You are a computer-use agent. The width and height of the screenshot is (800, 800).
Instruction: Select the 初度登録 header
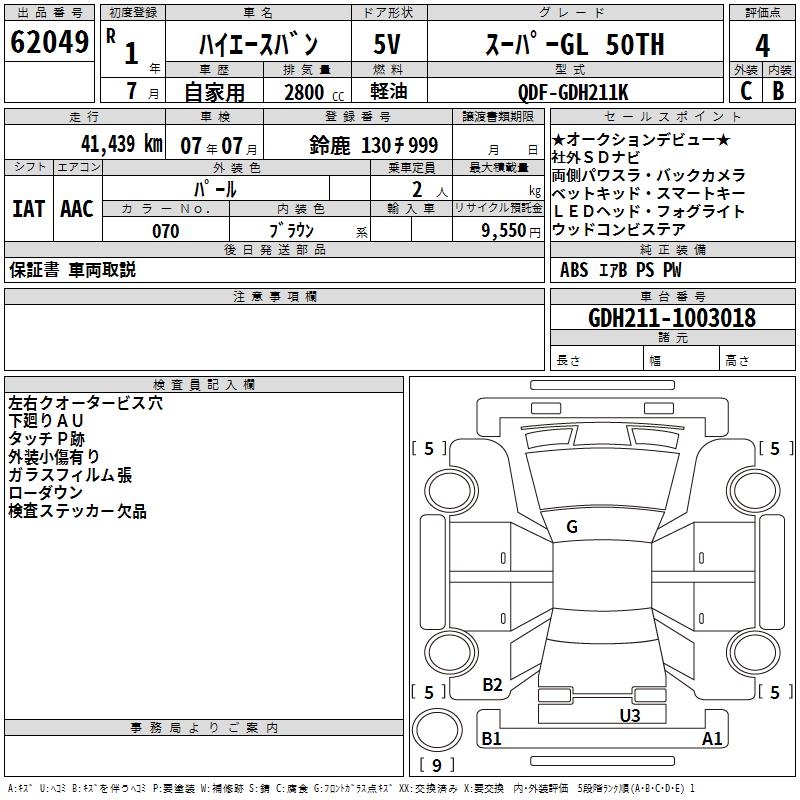(133, 13)
